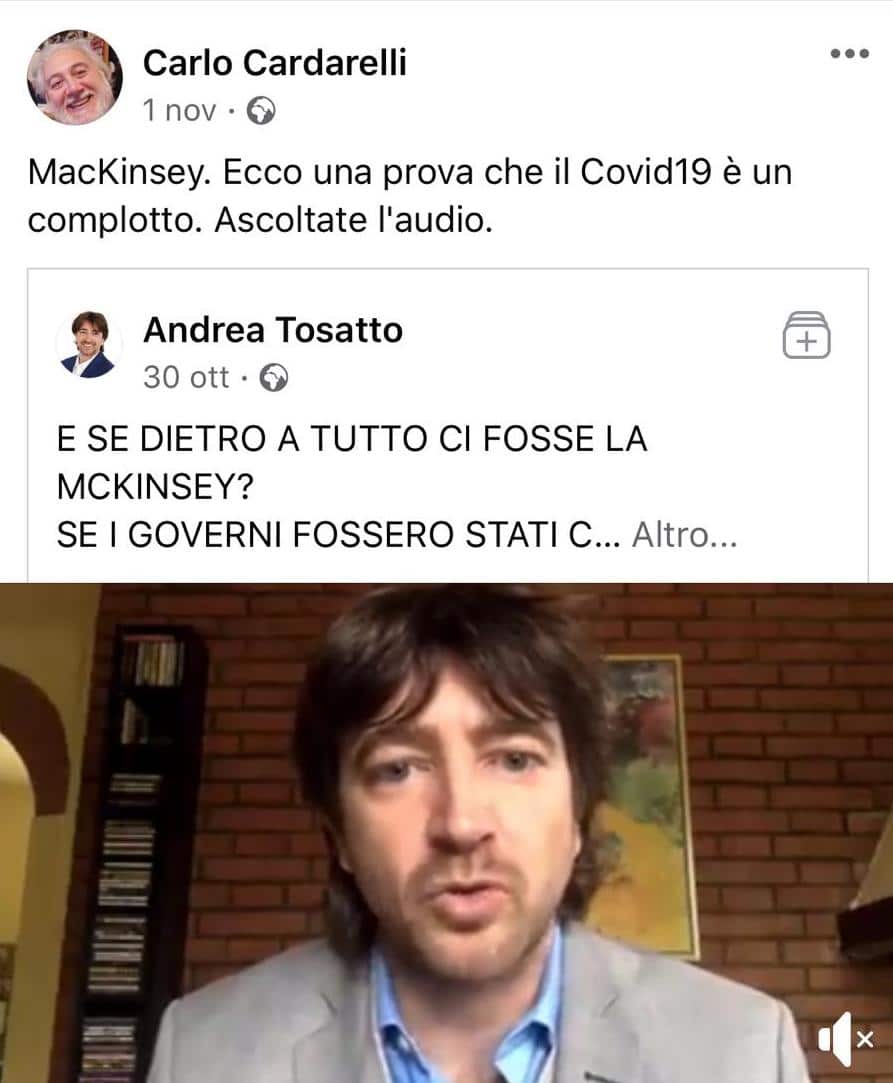
Task: Tap the "SE I GOVERNI FOSSERO STATI C" line
Action: 325,535
